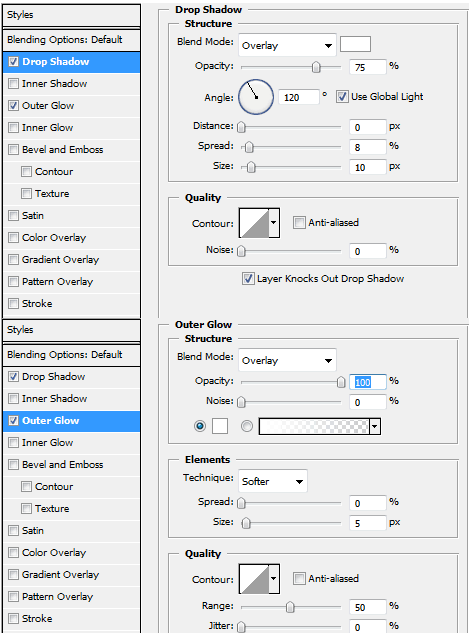Viewport: 470px width, 635px height.
Task: Click the Drop Shadow color swatch
Action: [355, 44]
